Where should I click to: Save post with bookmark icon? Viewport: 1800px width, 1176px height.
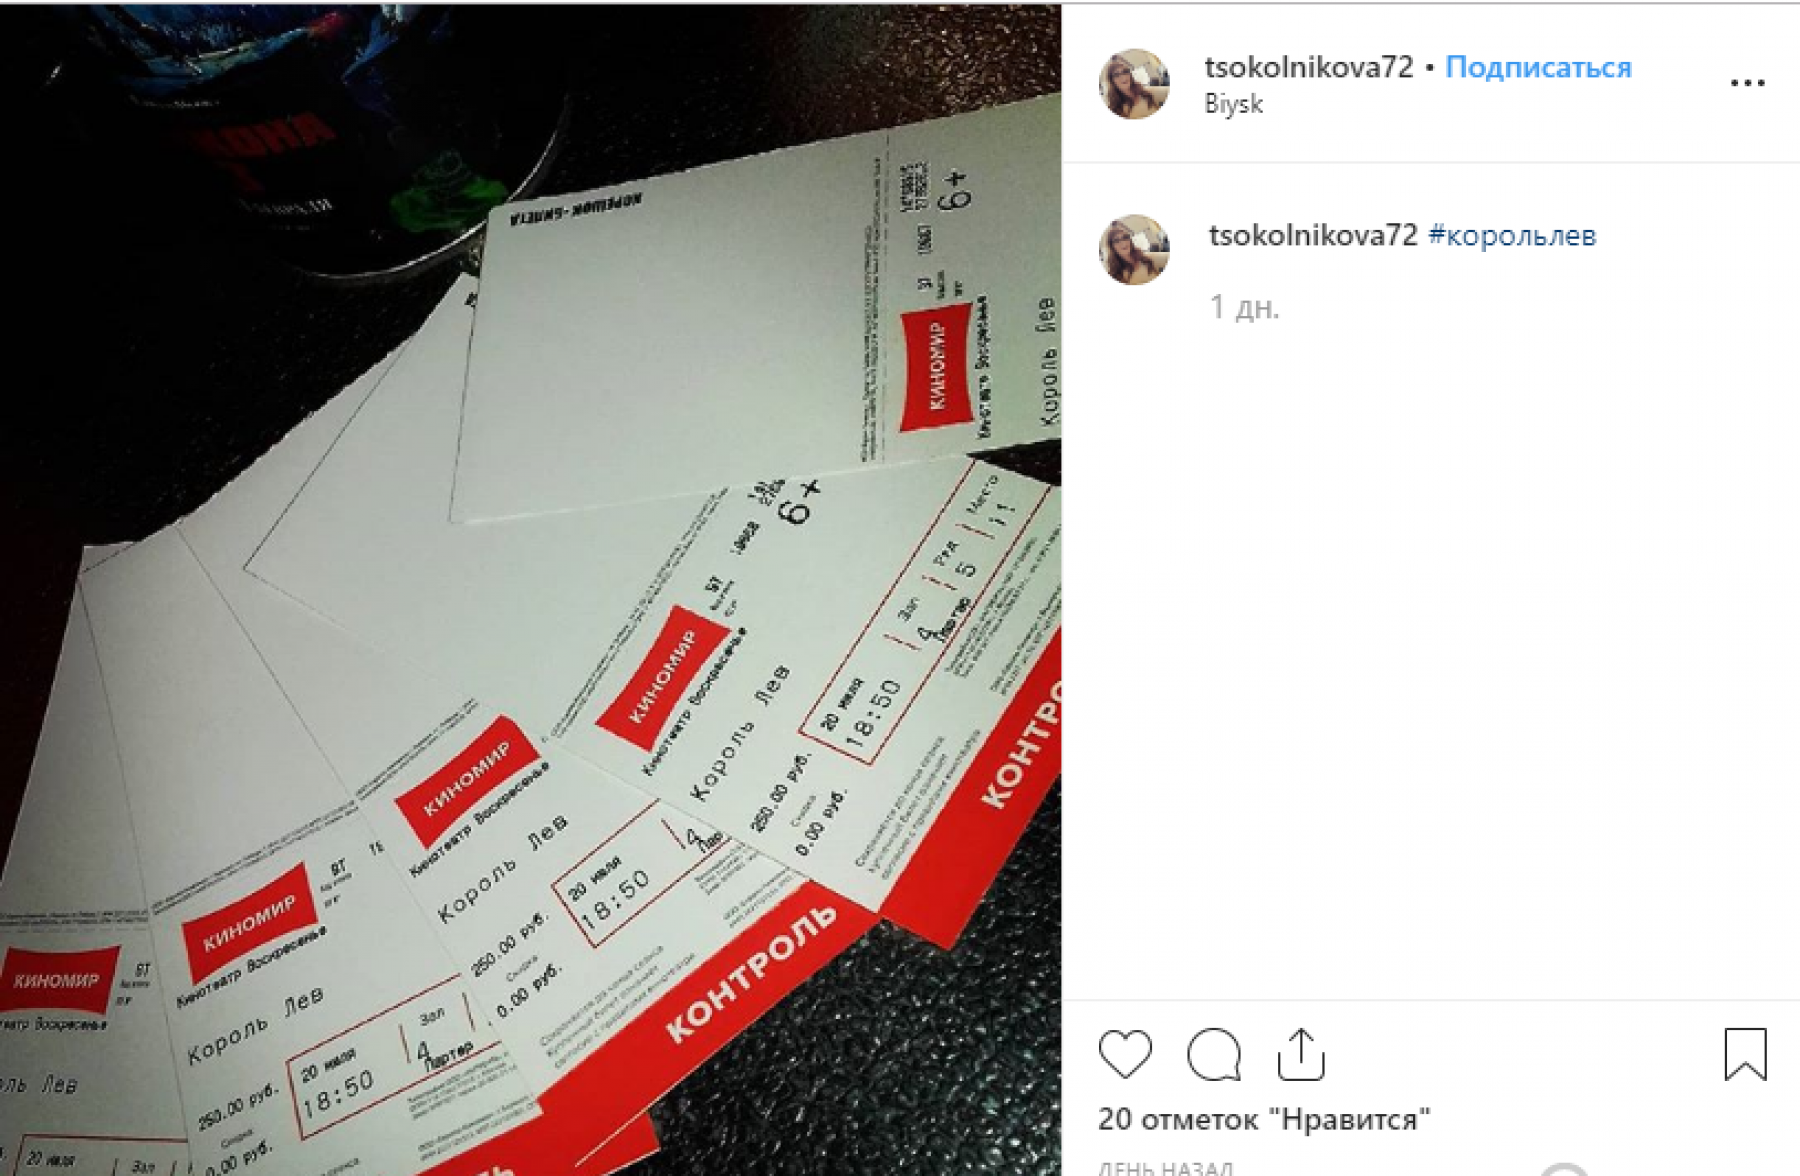1746,1054
